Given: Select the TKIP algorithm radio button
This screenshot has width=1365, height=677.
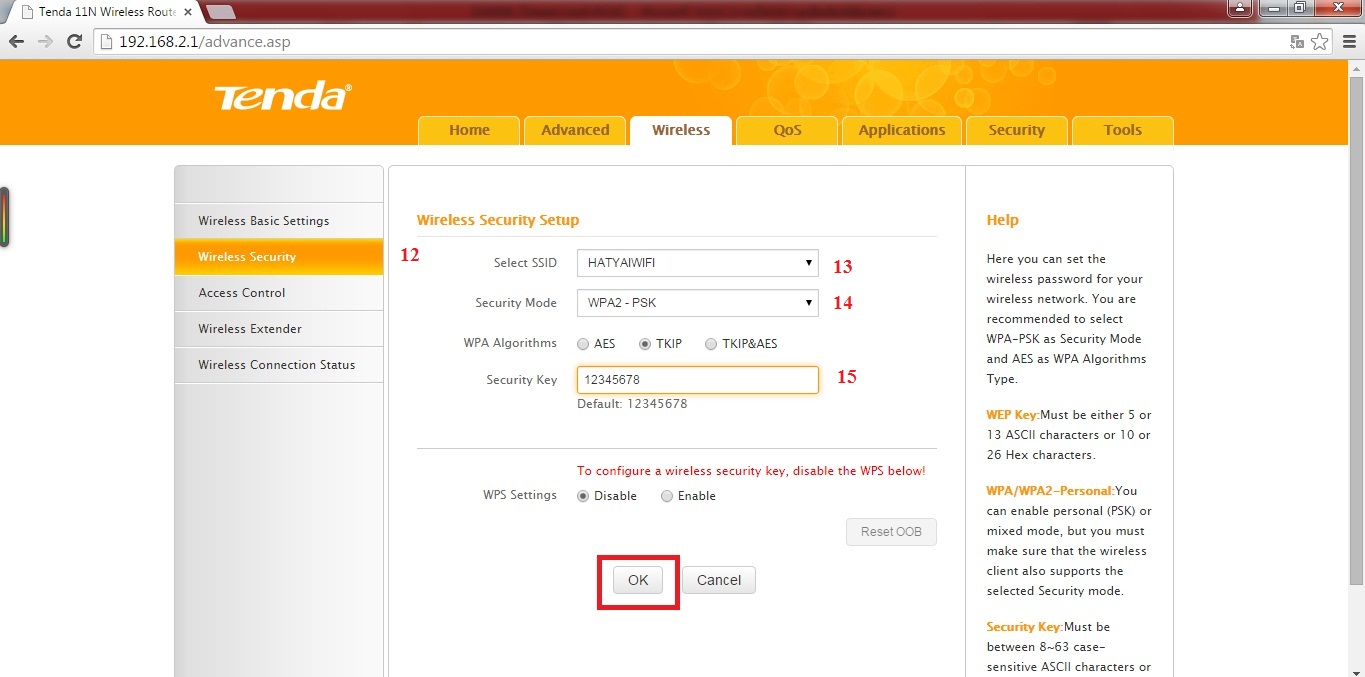Looking at the screenshot, I should click(x=645, y=344).
